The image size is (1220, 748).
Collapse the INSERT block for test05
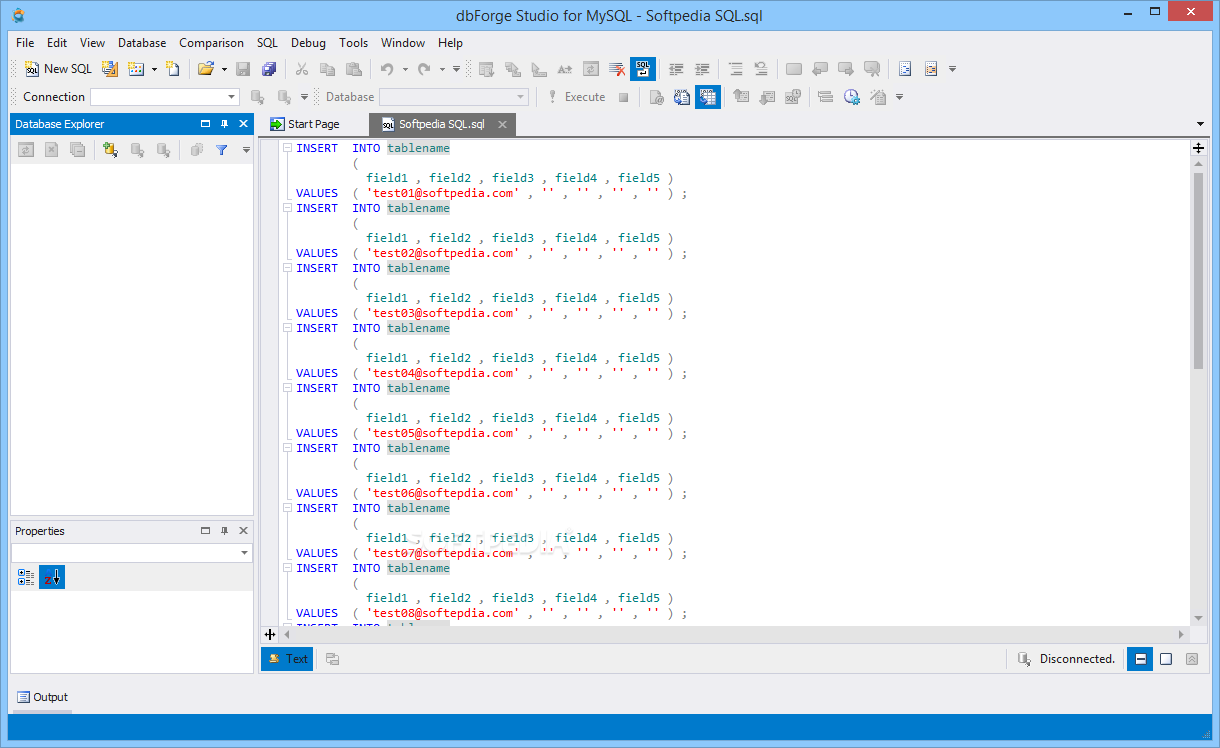click(x=287, y=388)
